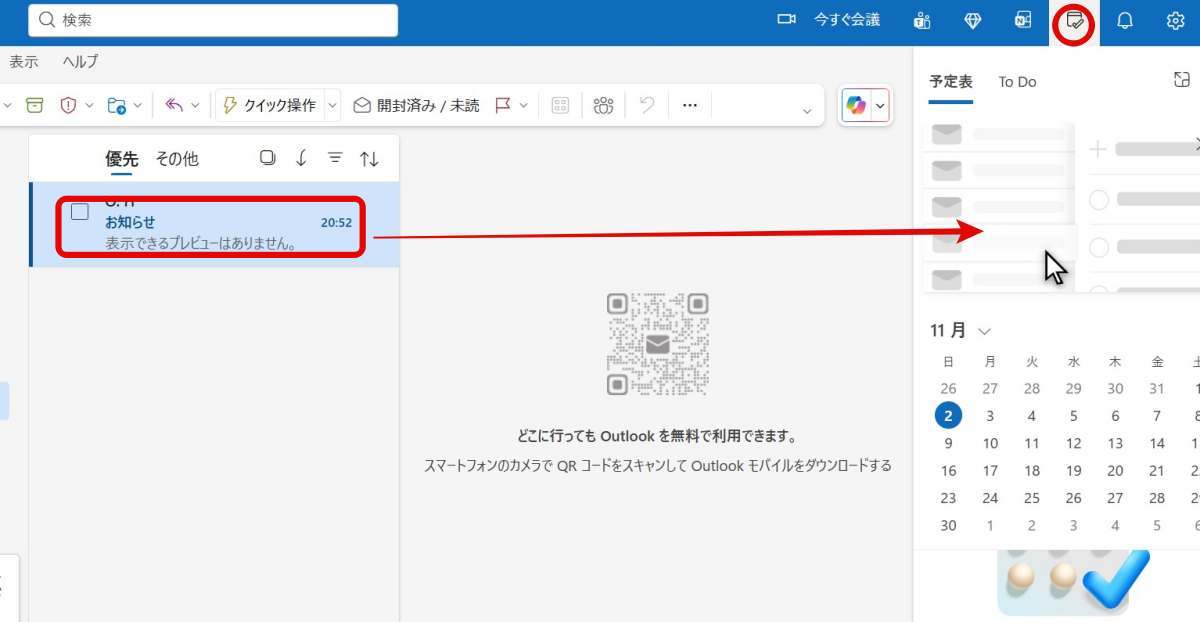
Task: Click the report spam shield icon
Action: coord(69,104)
